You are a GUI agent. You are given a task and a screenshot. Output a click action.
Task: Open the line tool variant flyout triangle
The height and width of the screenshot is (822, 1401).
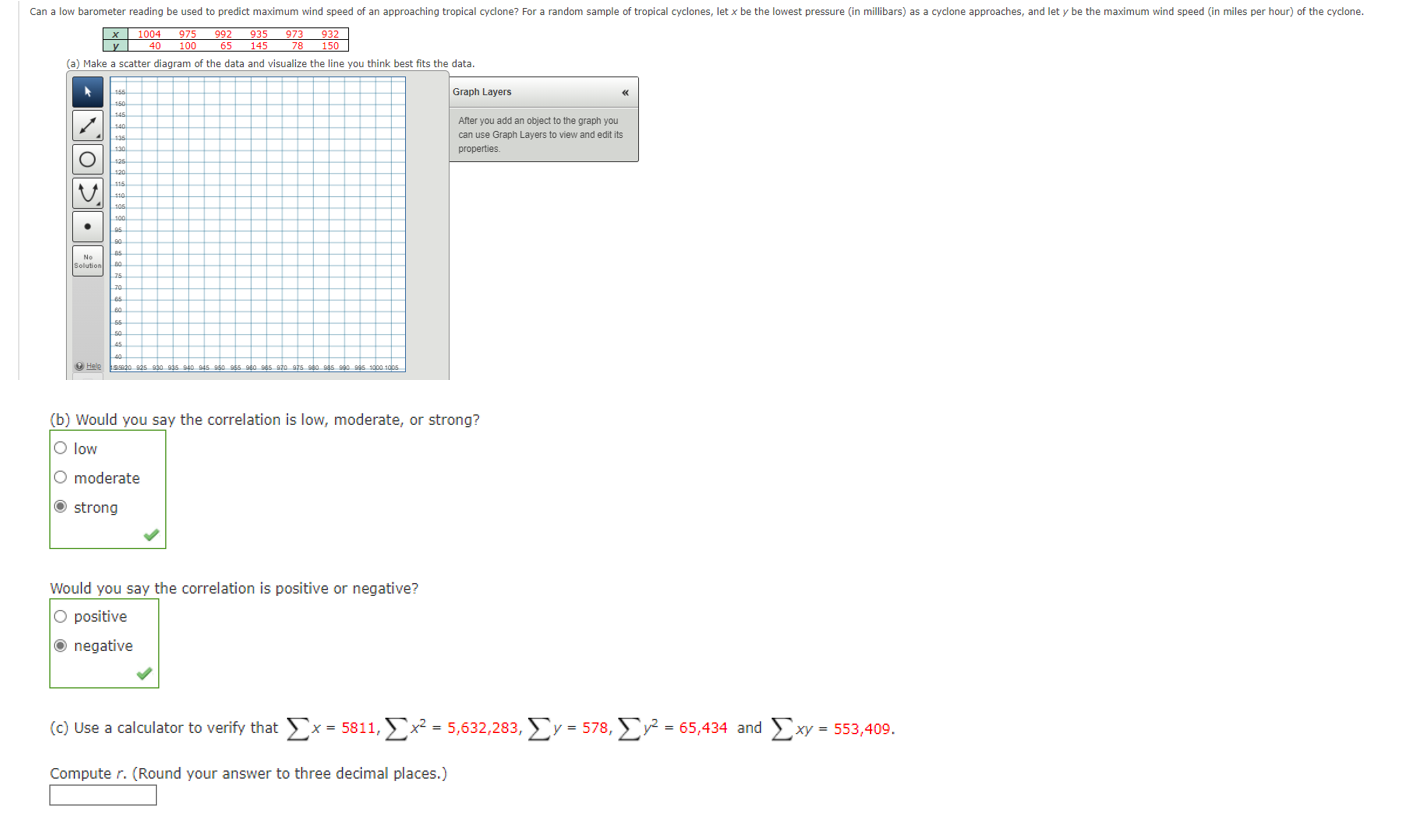99,136
